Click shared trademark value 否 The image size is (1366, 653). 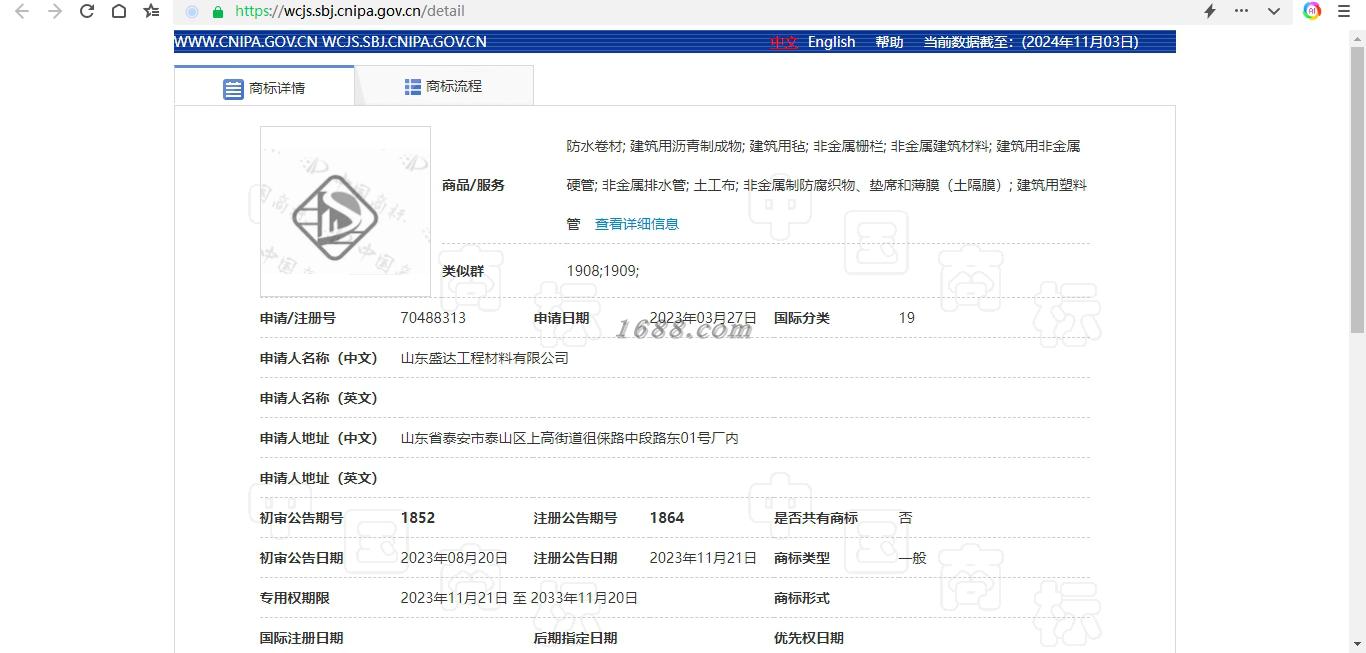click(905, 518)
